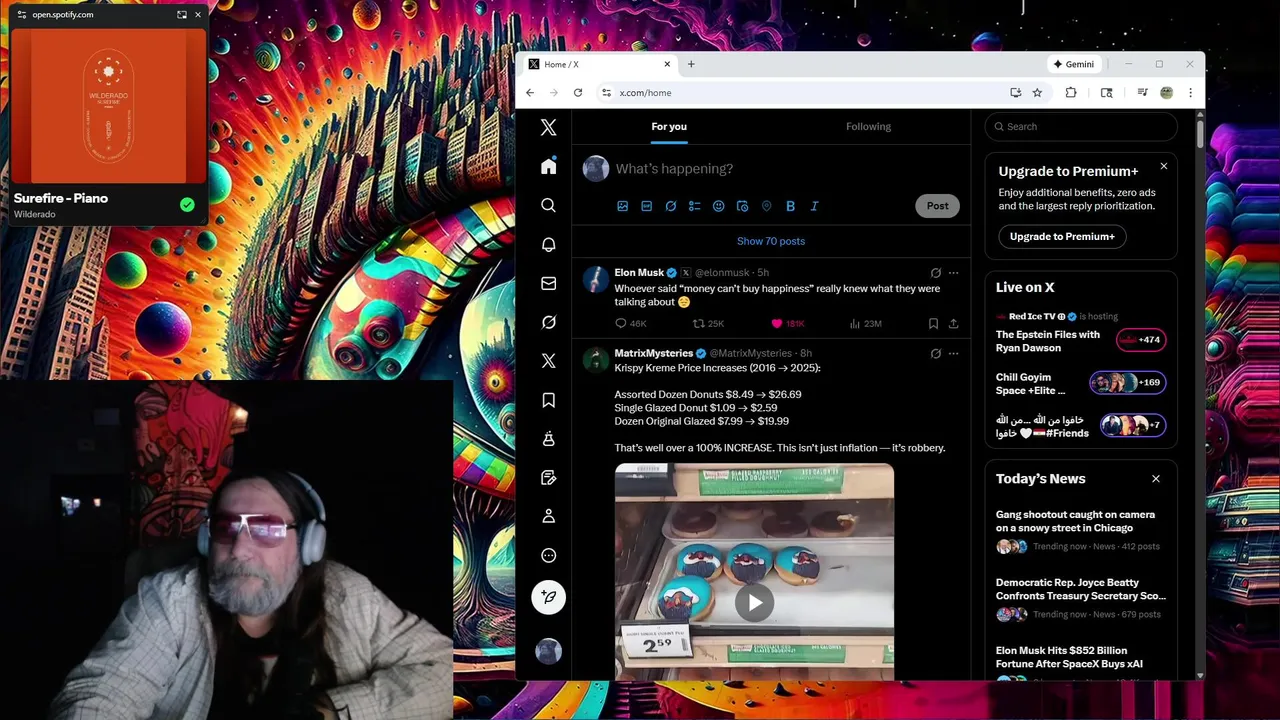Click the Spotify miniplayer album art
The width and height of the screenshot is (1280, 720).
[108, 106]
